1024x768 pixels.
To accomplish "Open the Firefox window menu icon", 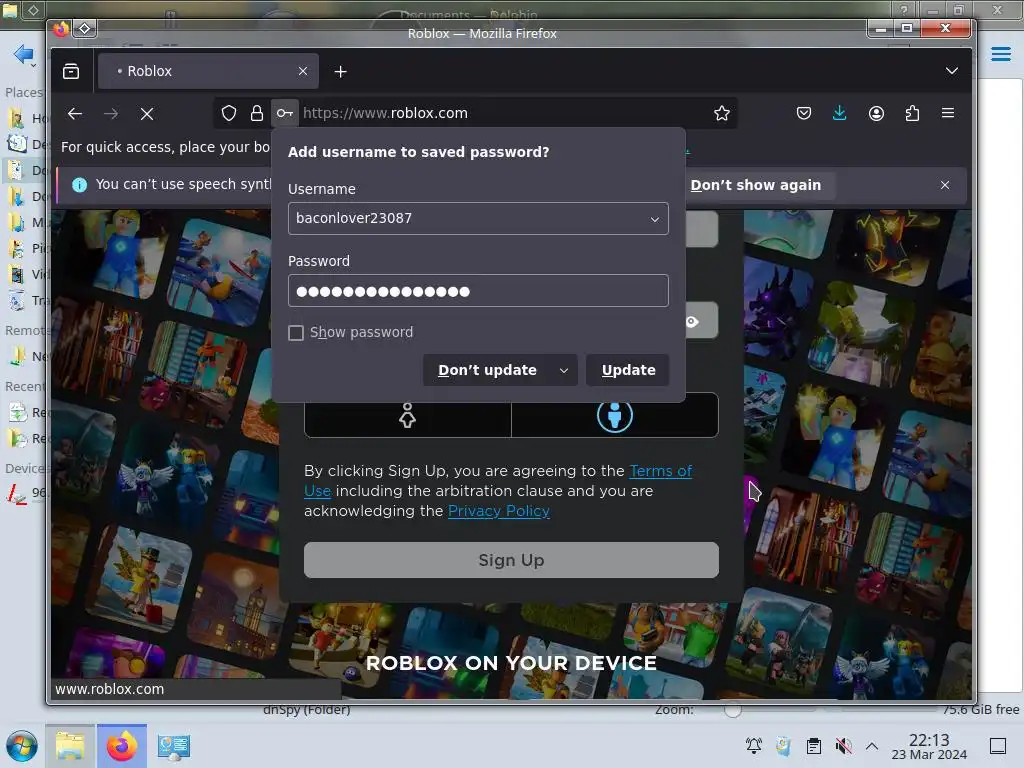I will 61,29.
